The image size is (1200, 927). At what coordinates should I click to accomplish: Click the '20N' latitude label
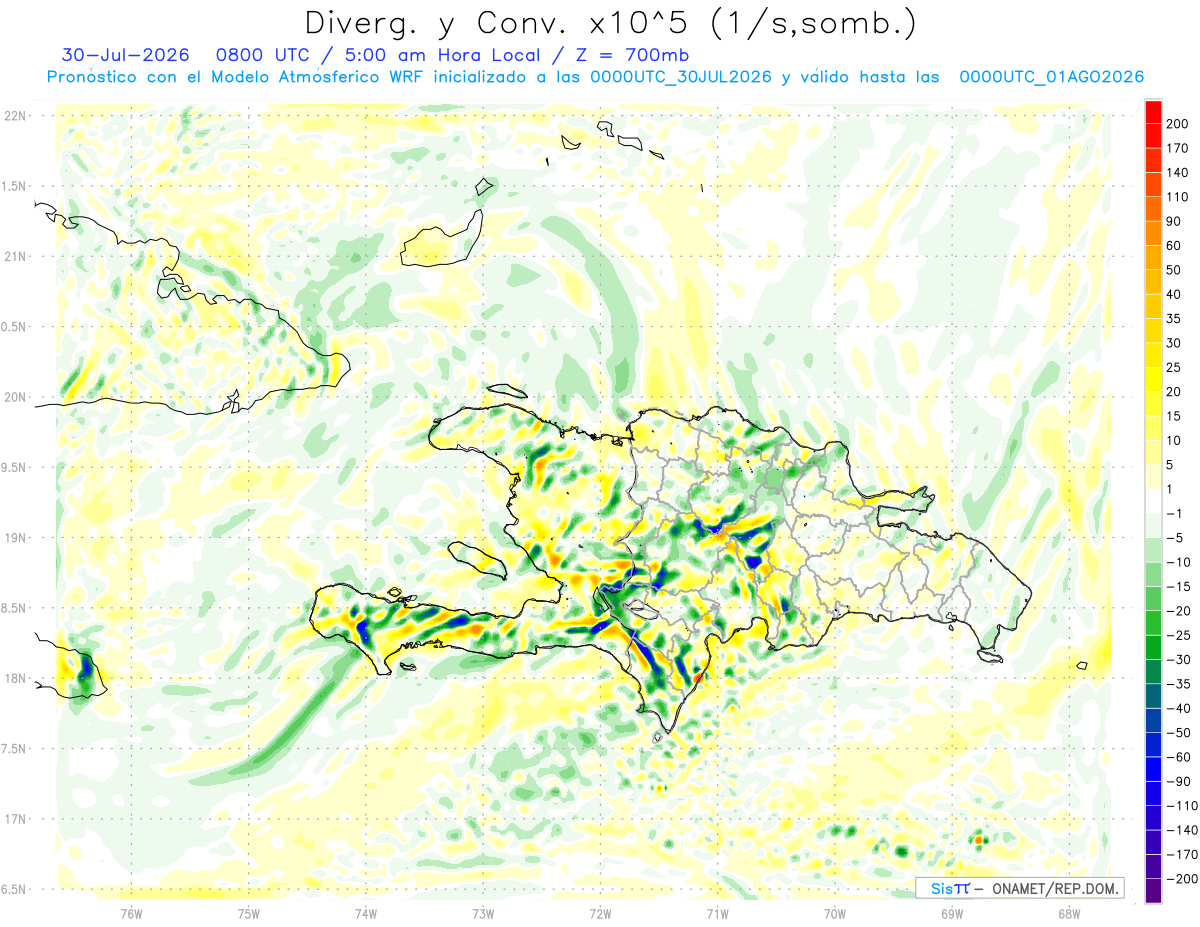(16, 397)
